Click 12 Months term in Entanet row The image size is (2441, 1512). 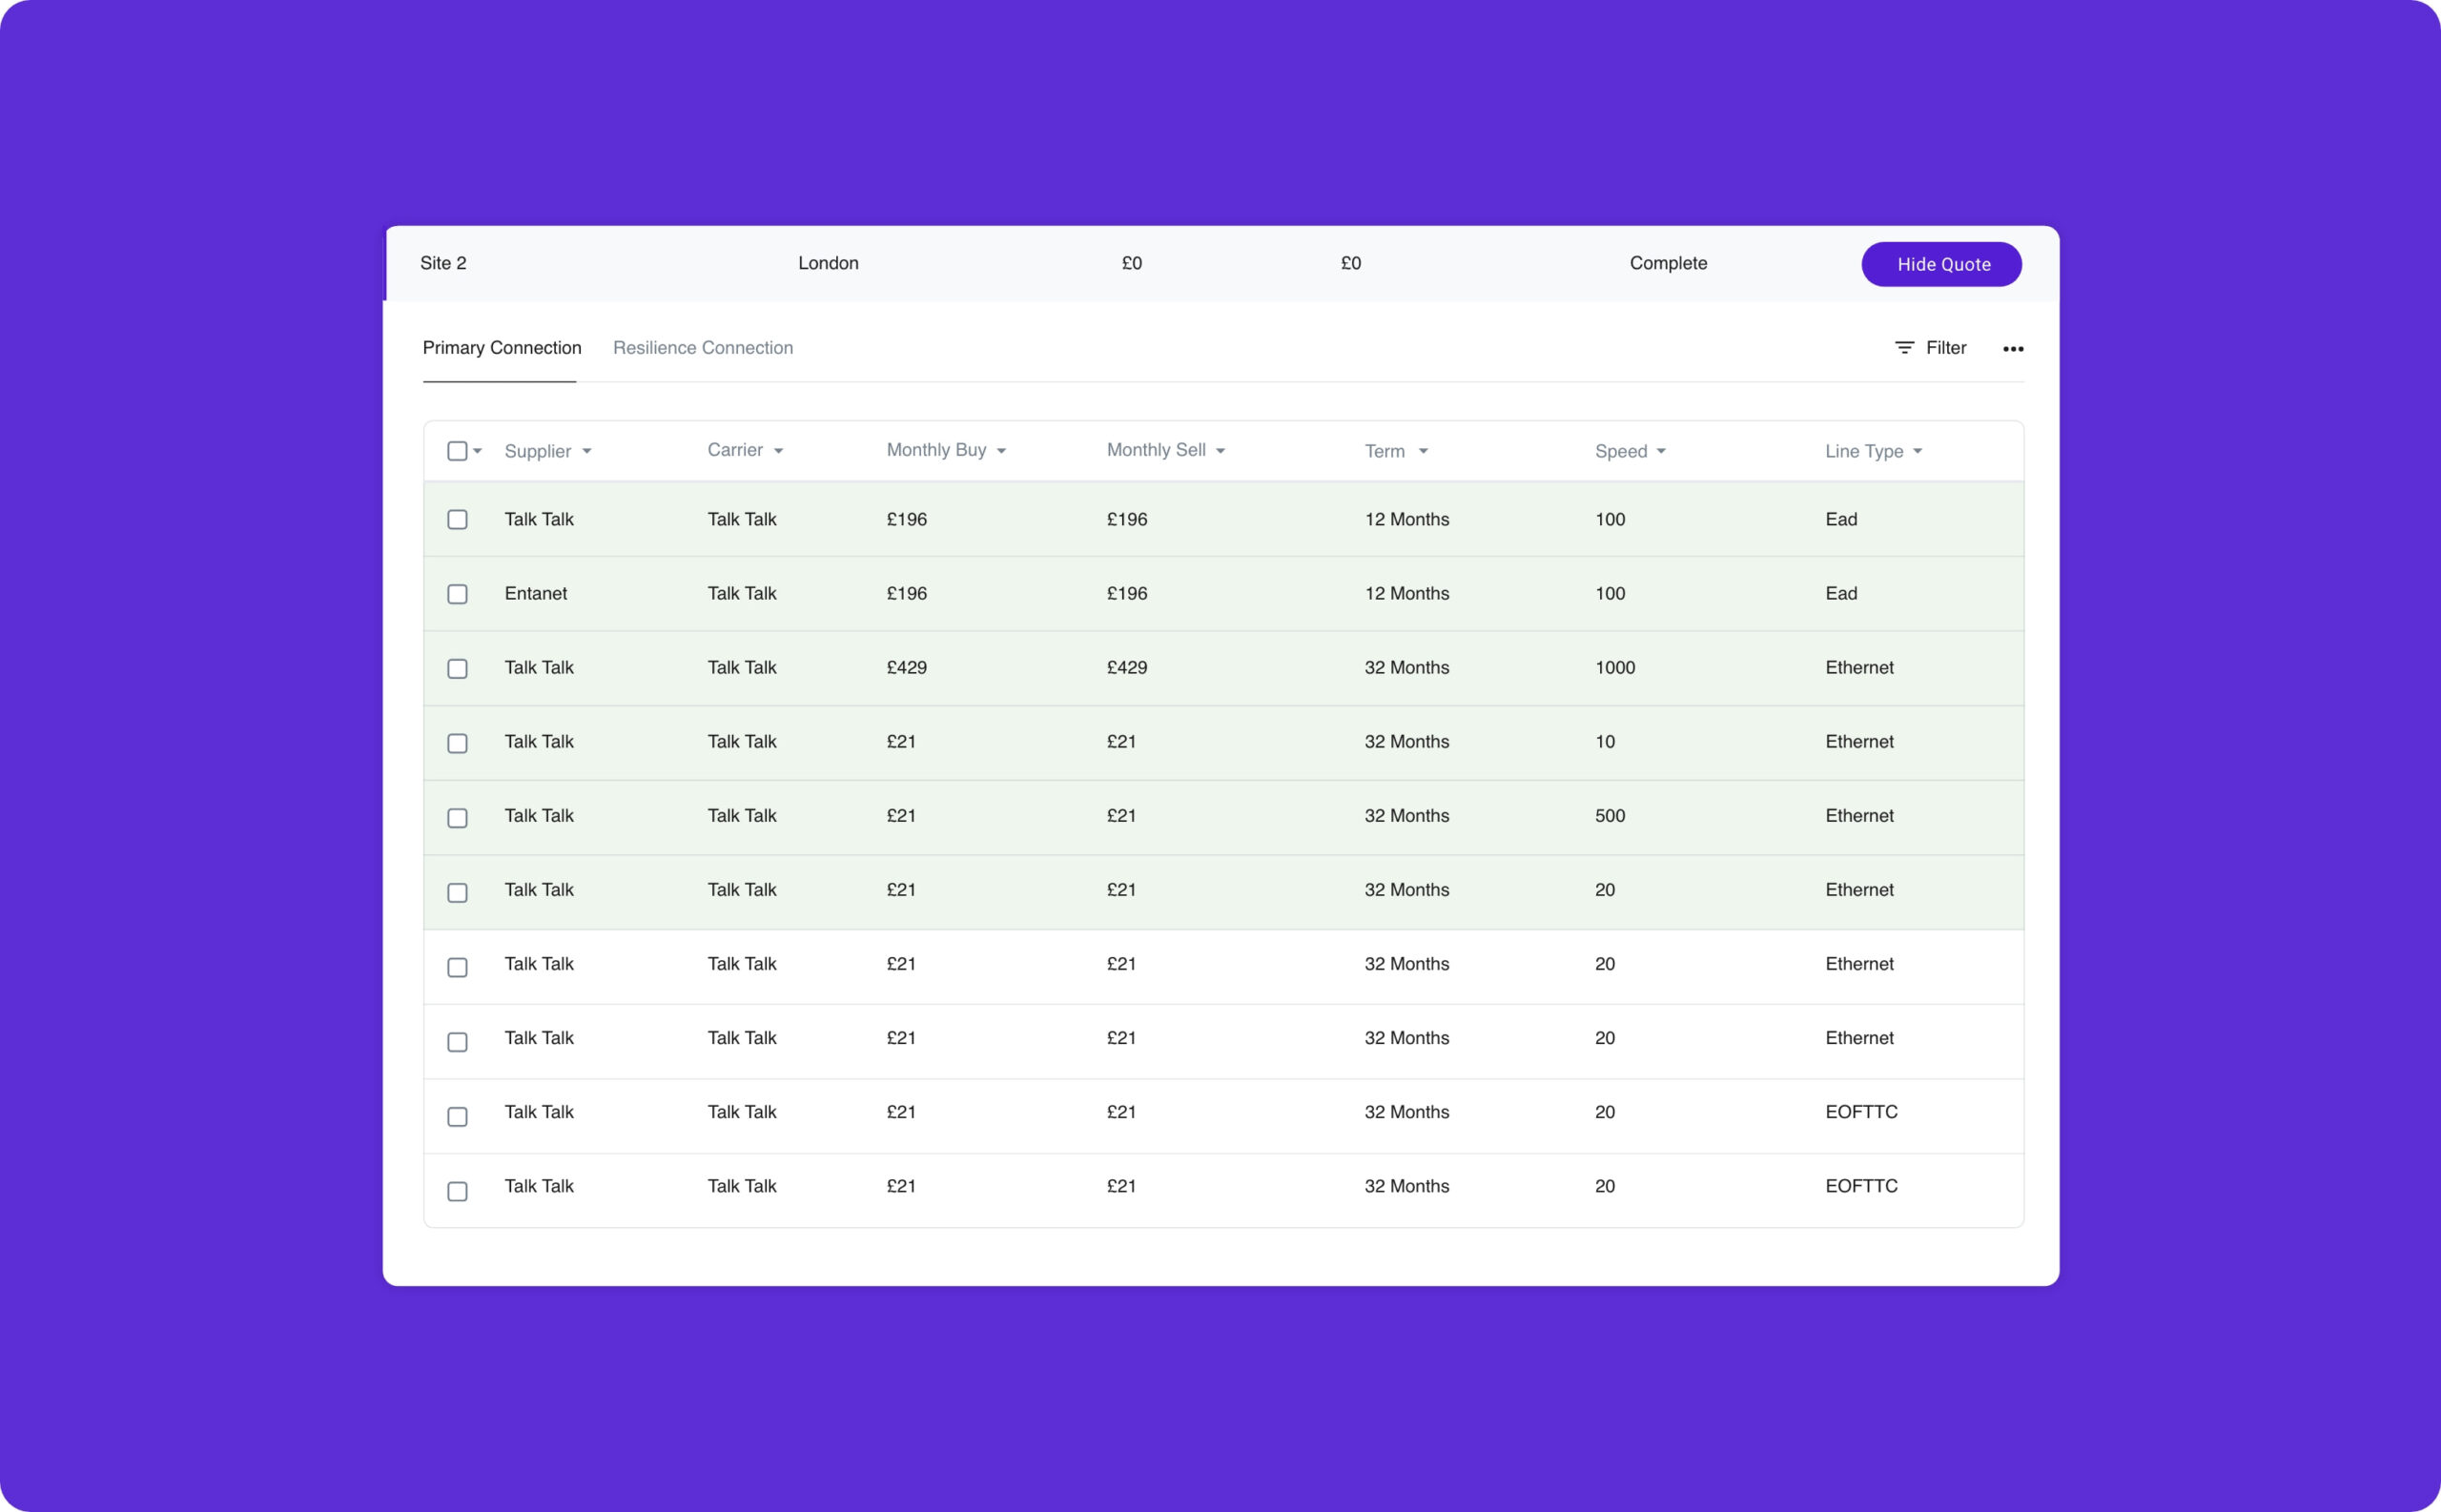(x=1406, y=593)
